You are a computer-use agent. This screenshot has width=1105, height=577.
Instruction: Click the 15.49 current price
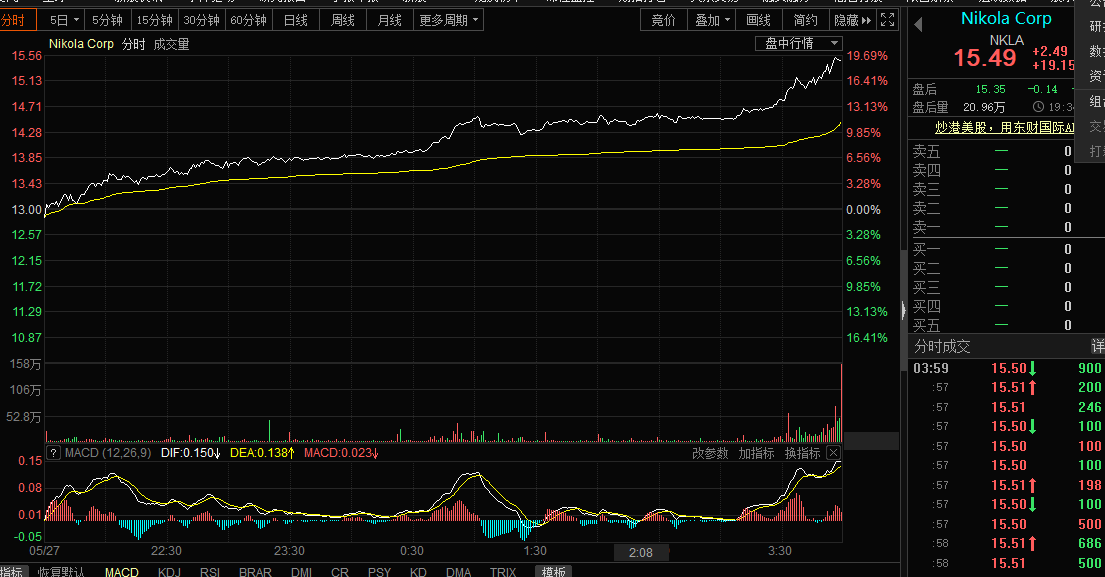tap(984, 58)
